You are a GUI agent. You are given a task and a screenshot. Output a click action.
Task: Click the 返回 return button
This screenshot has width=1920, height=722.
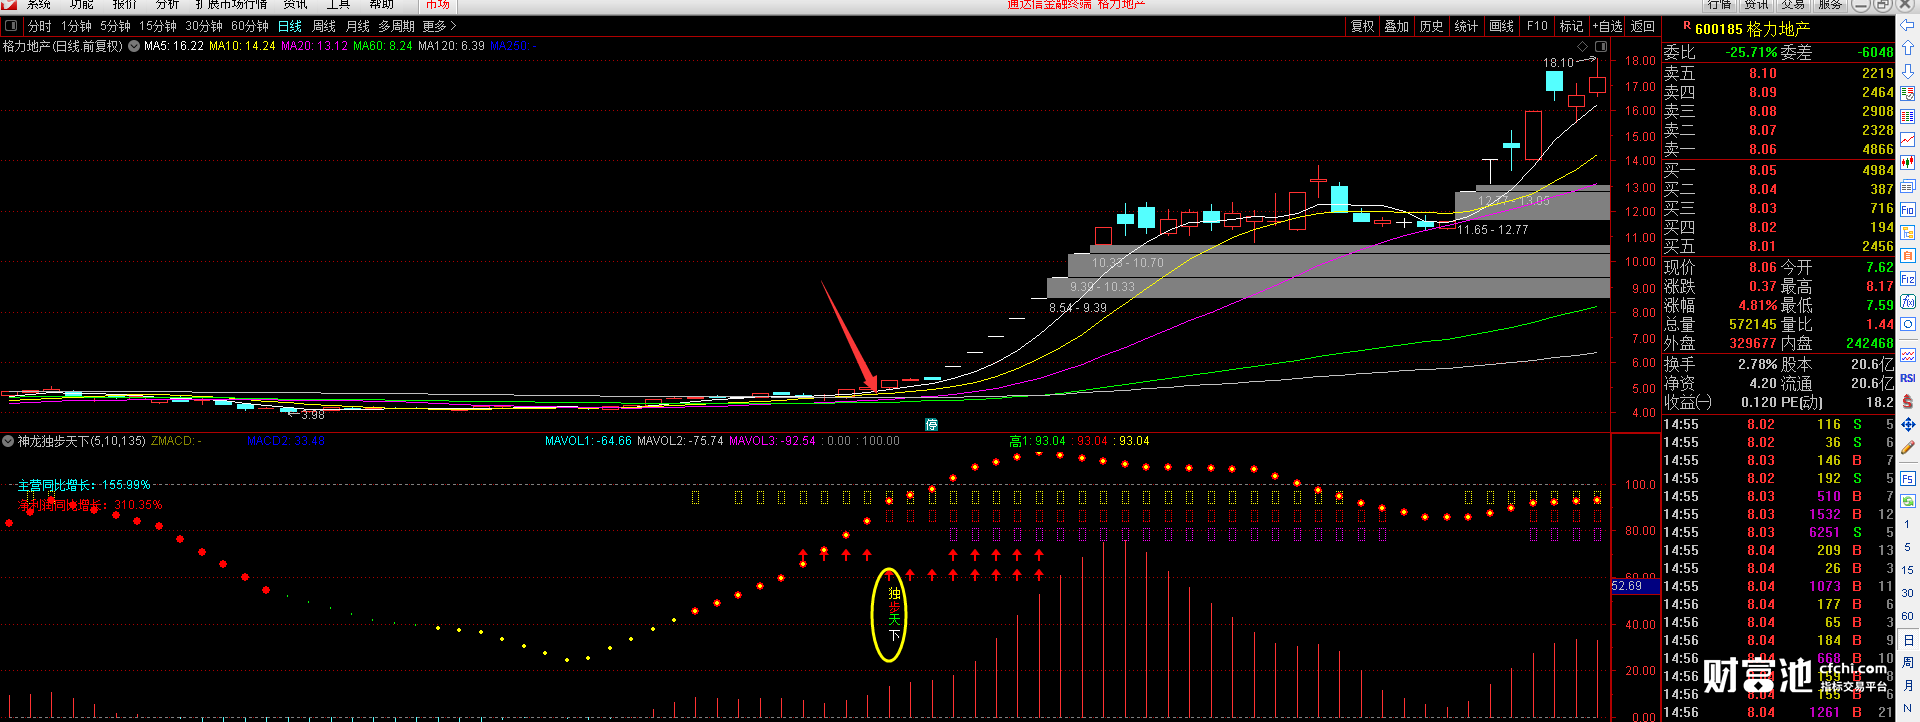point(1643,26)
